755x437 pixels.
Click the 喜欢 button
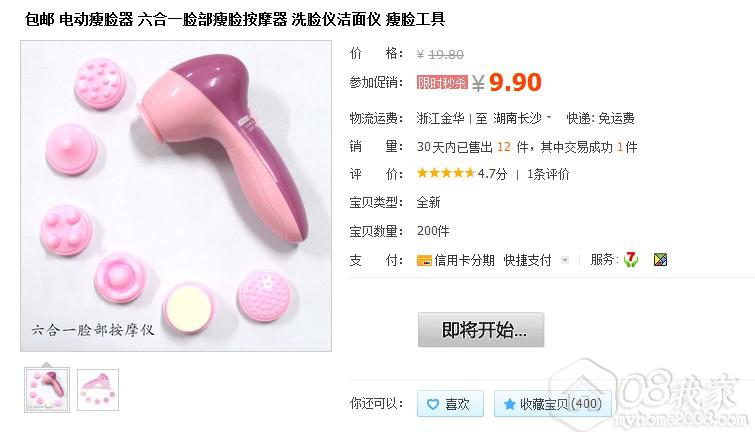tap(450, 404)
